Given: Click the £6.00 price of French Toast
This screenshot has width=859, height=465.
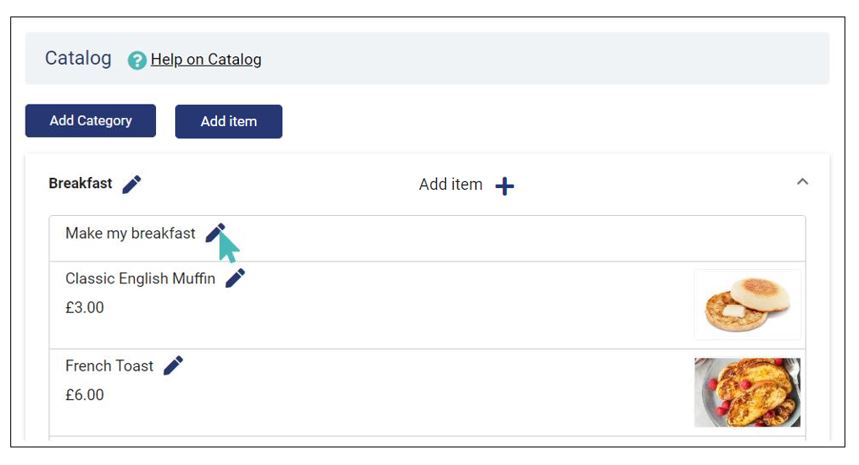Looking at the screenshot, I should (x=84, y=395).
